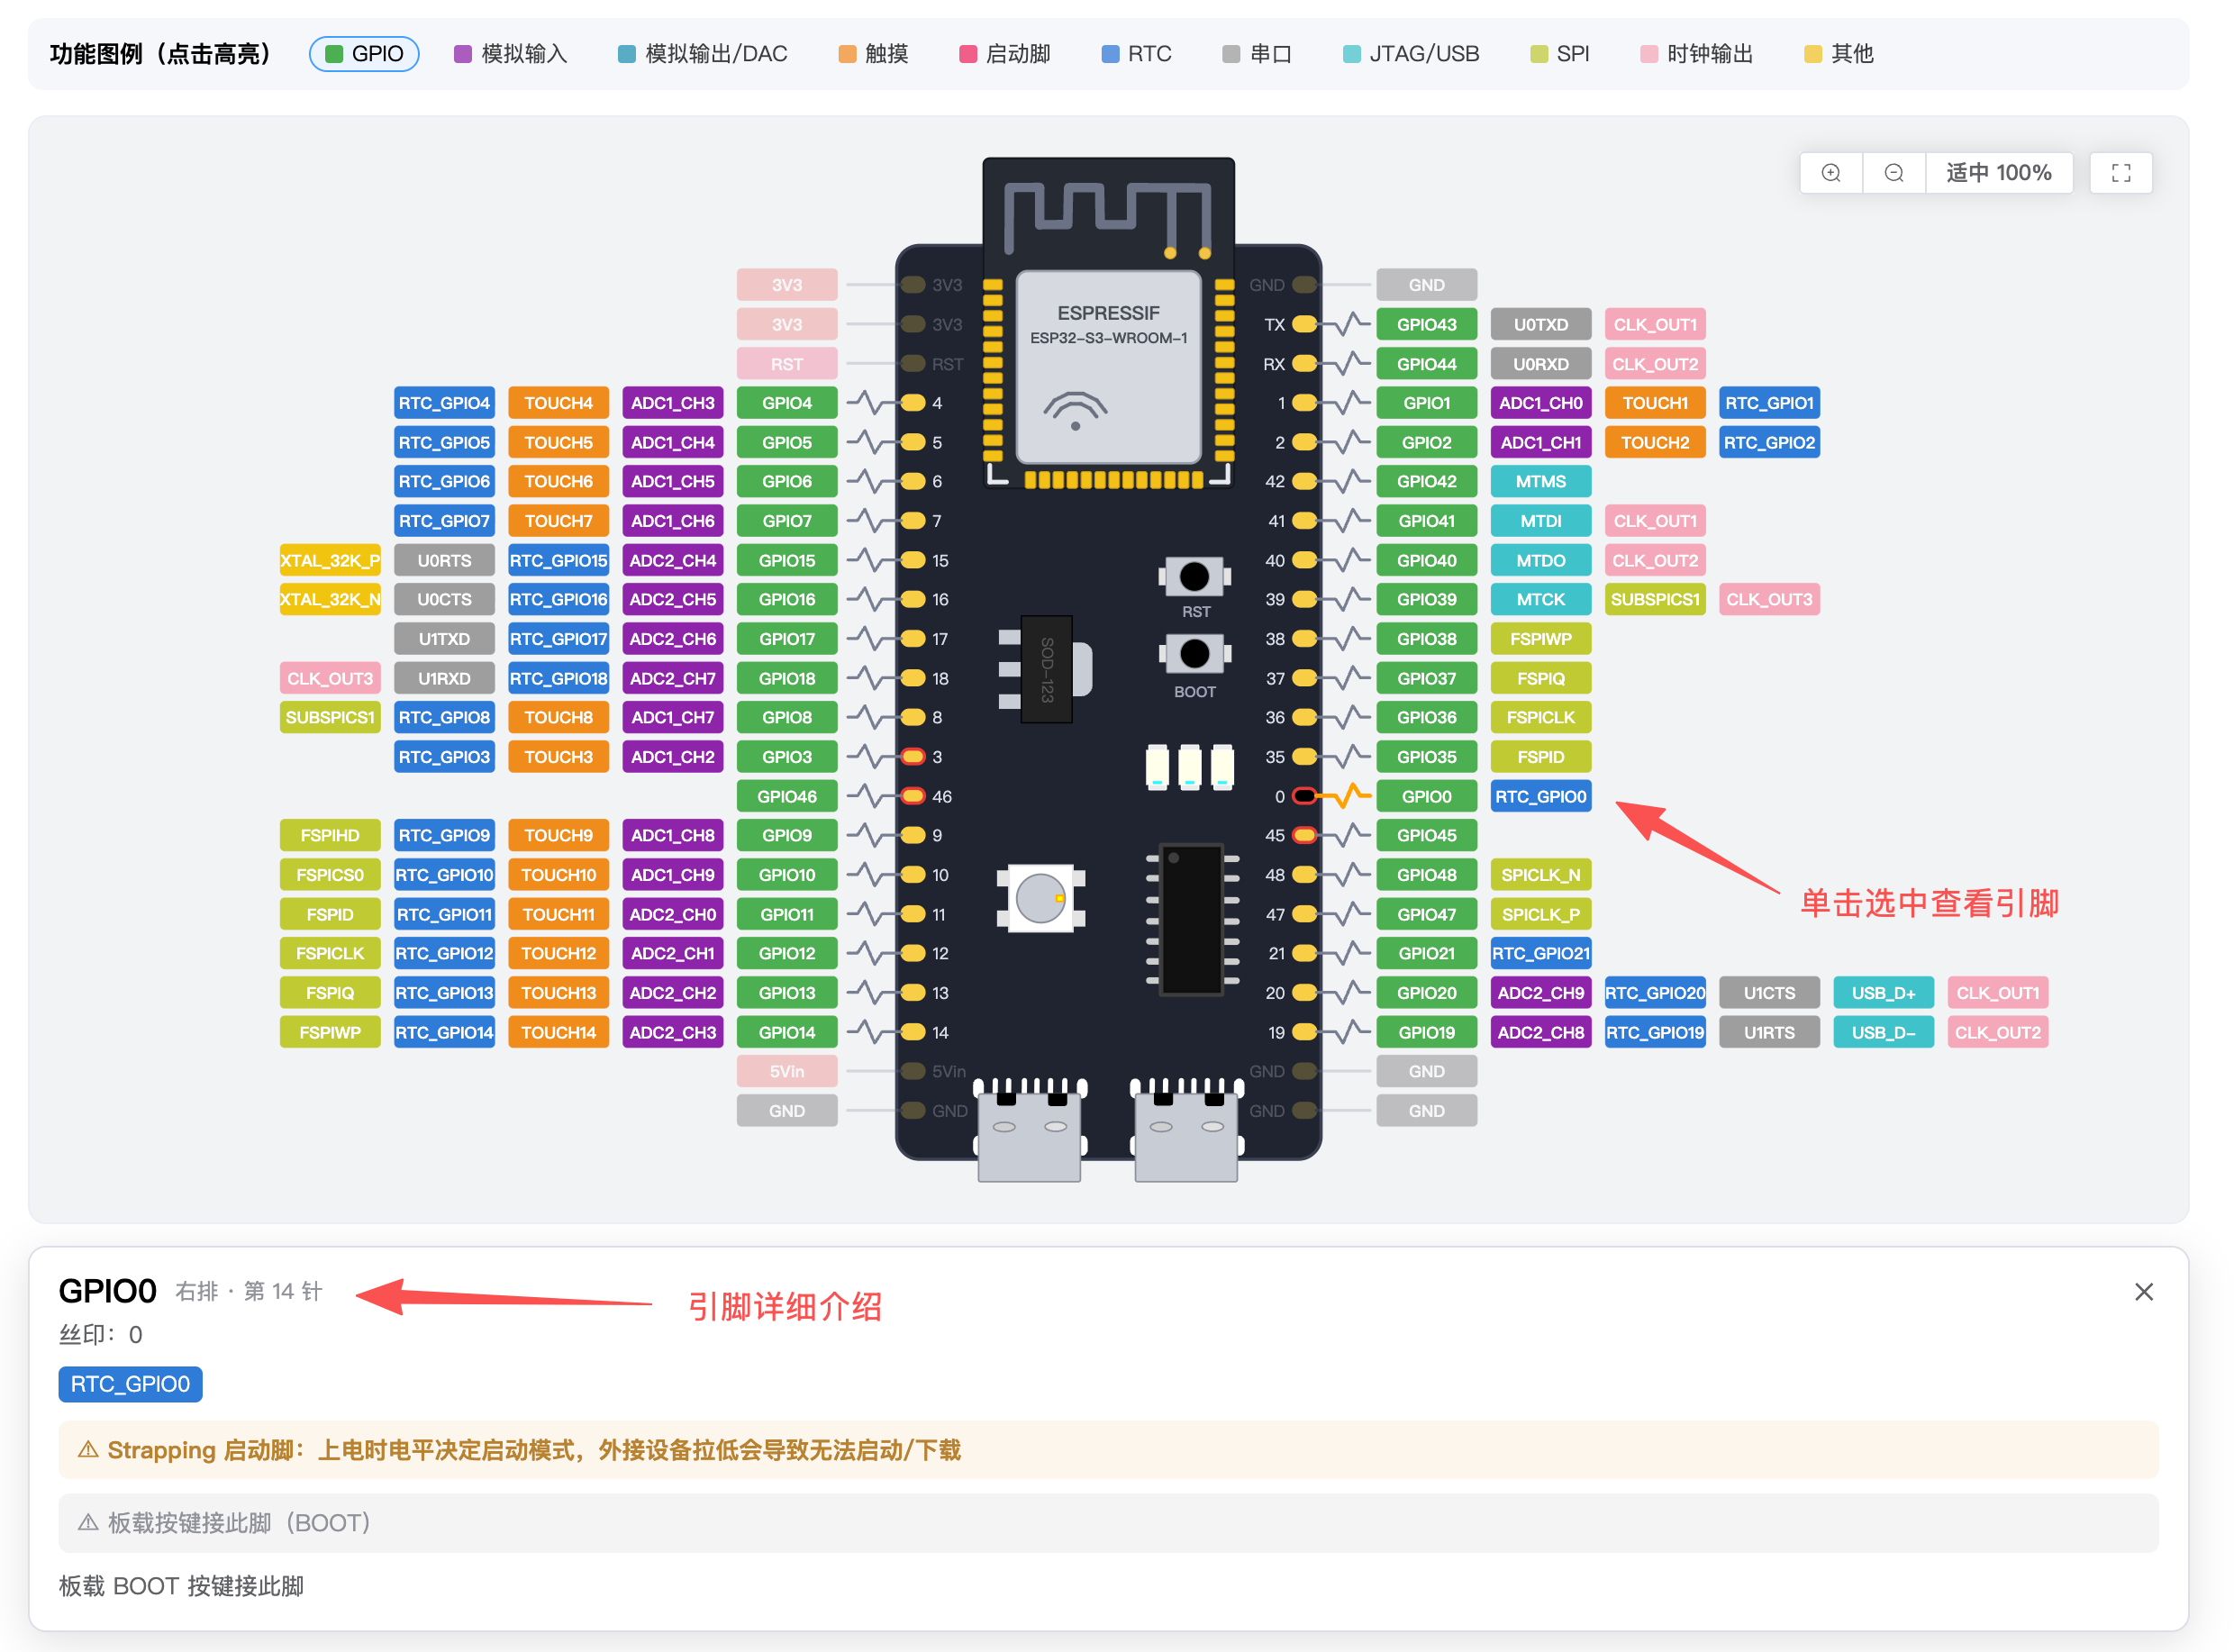Toggle the GPIO legend filter

point(364,54)
